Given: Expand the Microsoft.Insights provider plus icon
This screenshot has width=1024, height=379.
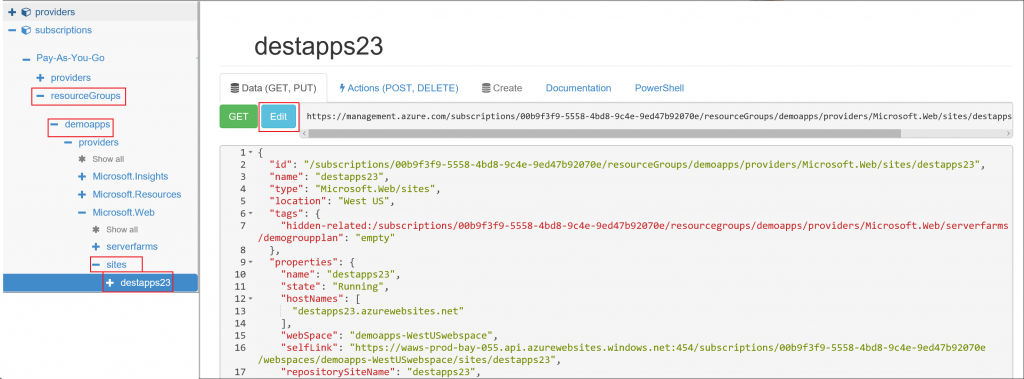Looking at the screenshot, I should (82, 176).
